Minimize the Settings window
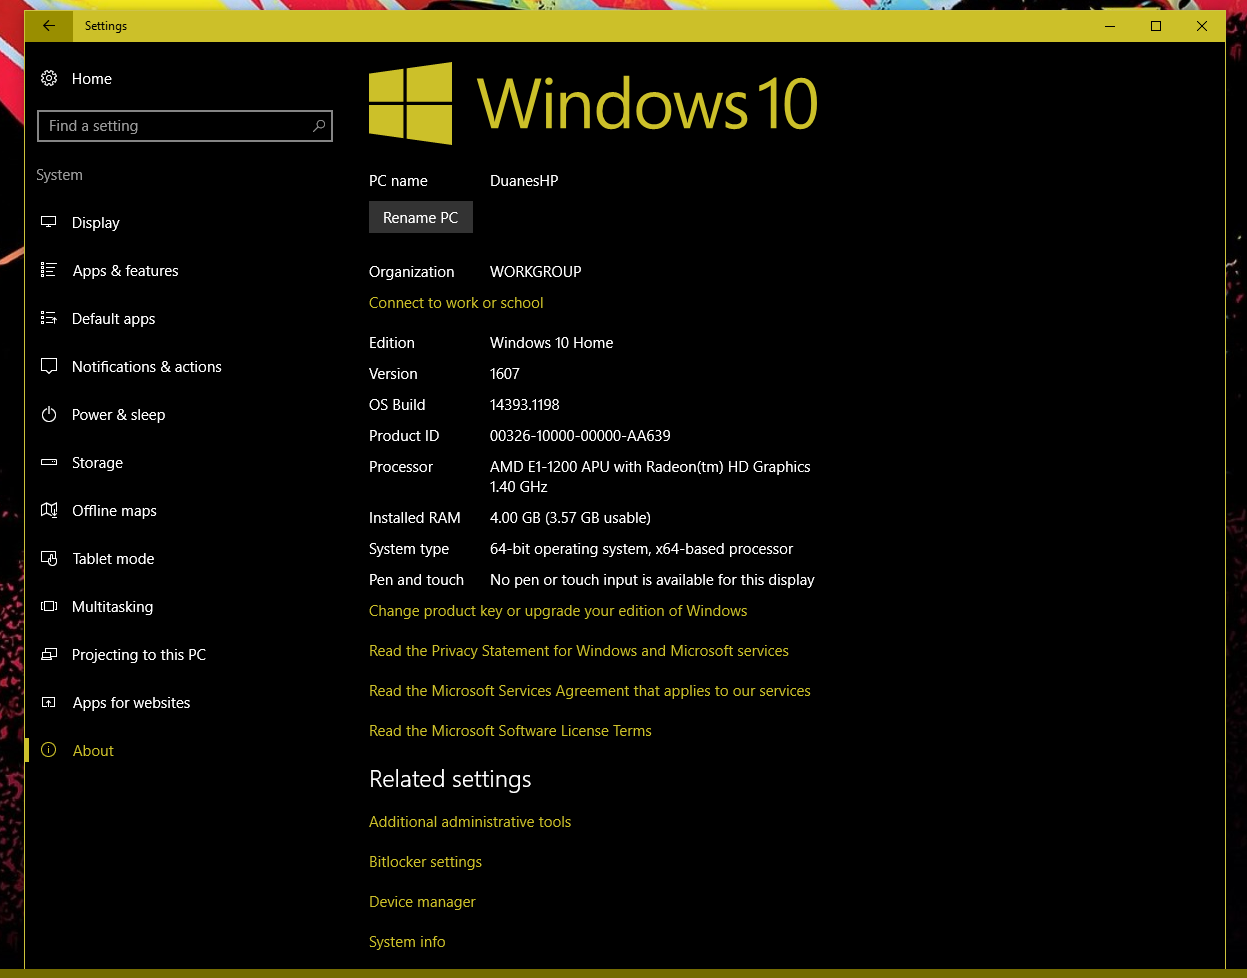 pyautogui.click(x=1110, y=26)
